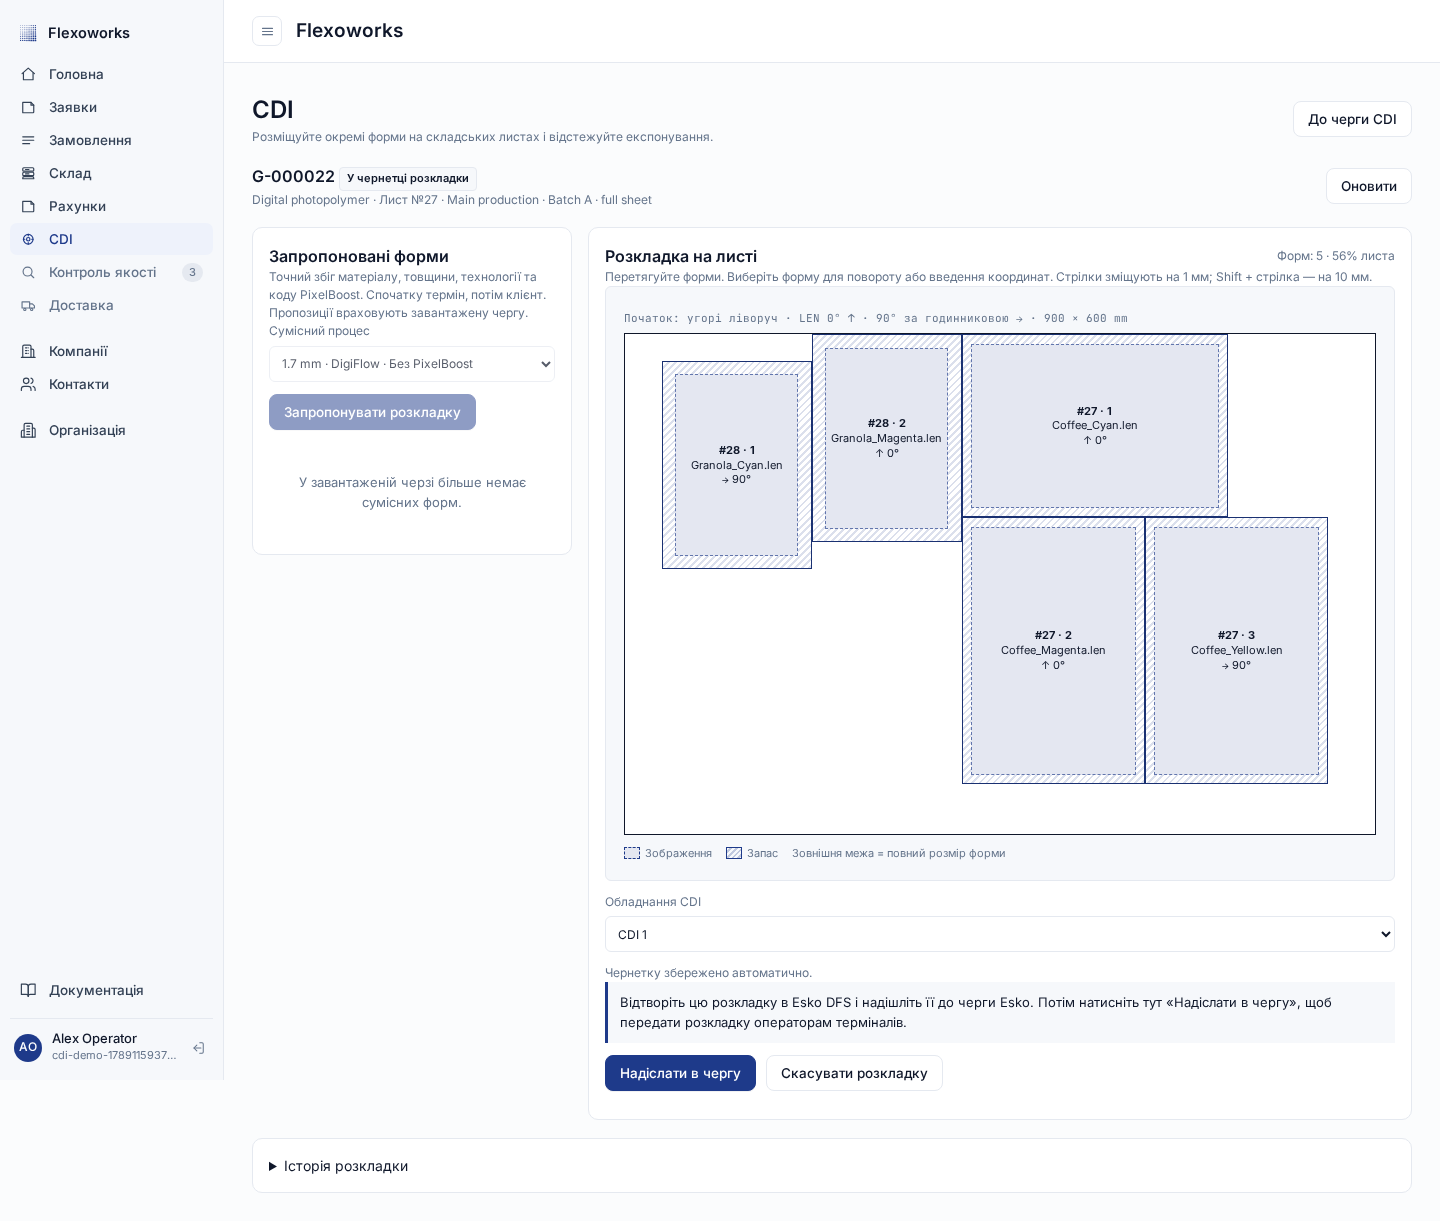The image size is (1440, 1221).
Task: Click Скасувати розкладку button
Action: (x=854, y=1073)
